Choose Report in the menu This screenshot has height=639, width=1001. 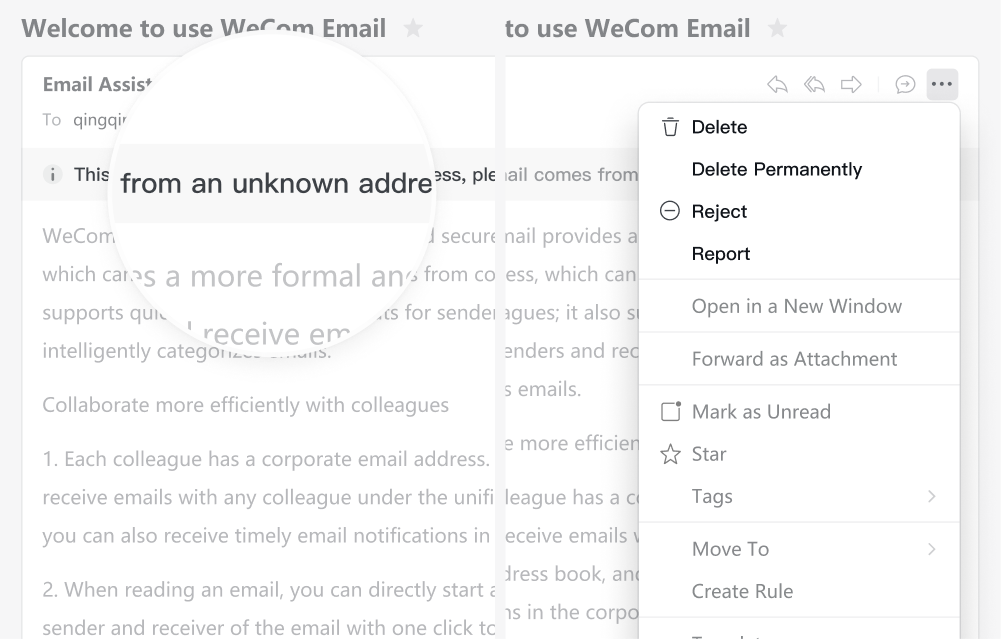point(721,253)
